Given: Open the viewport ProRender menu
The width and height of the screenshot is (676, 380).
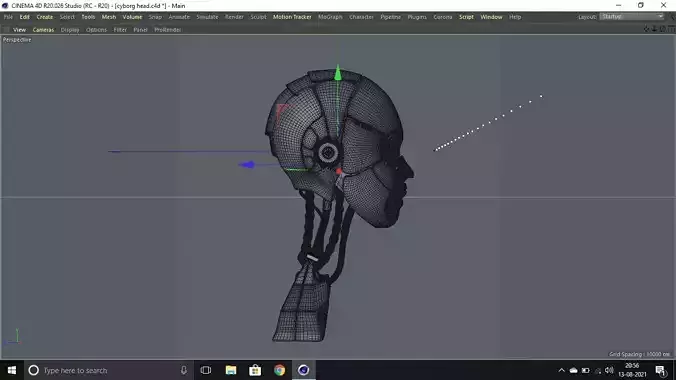Looking at the screenshot, I should (167, 30).
